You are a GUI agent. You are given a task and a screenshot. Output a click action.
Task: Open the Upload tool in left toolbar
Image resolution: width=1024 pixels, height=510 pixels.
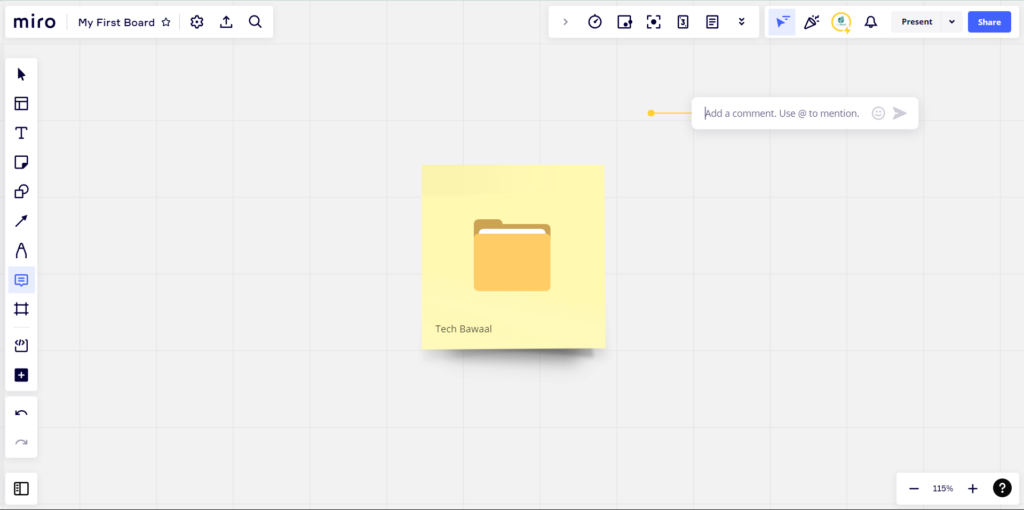(21, 346)
